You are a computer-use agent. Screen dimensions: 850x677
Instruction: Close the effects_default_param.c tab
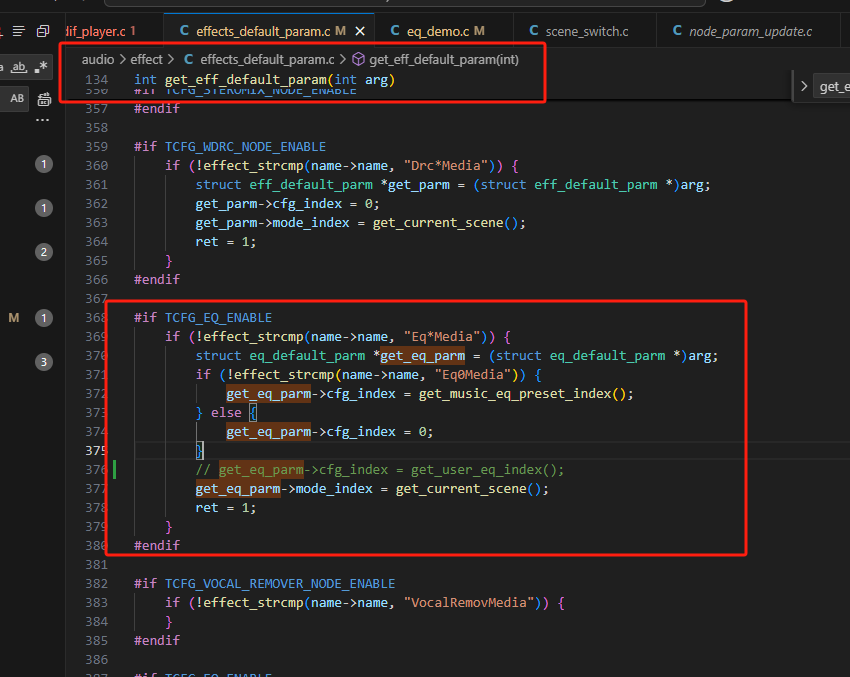pyautogui.click(x=360, y=31)
